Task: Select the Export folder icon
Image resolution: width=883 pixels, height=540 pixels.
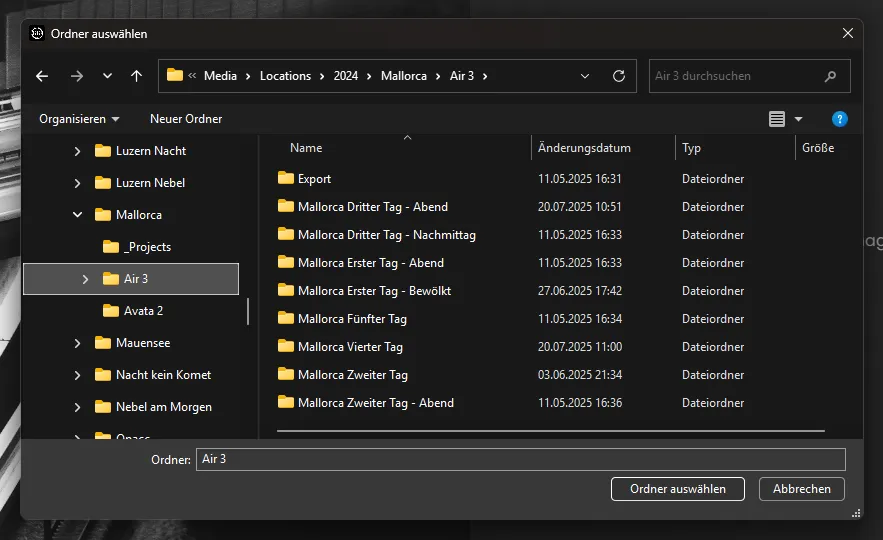Action: [286, 179]
